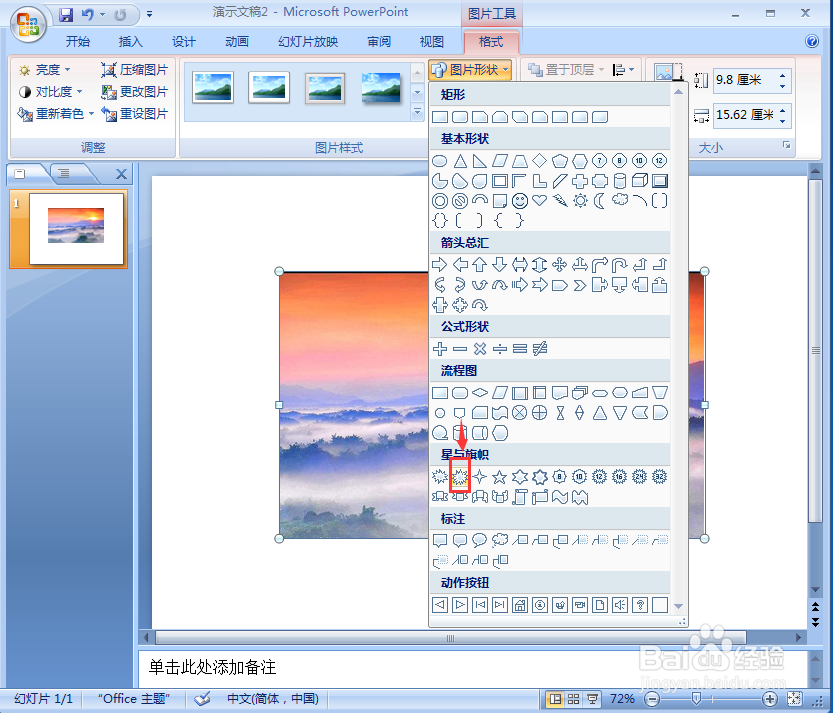Viewport: 833px width, 713px height.
Task: Click 更改图片 change picture button
Action: pos(134,92)
